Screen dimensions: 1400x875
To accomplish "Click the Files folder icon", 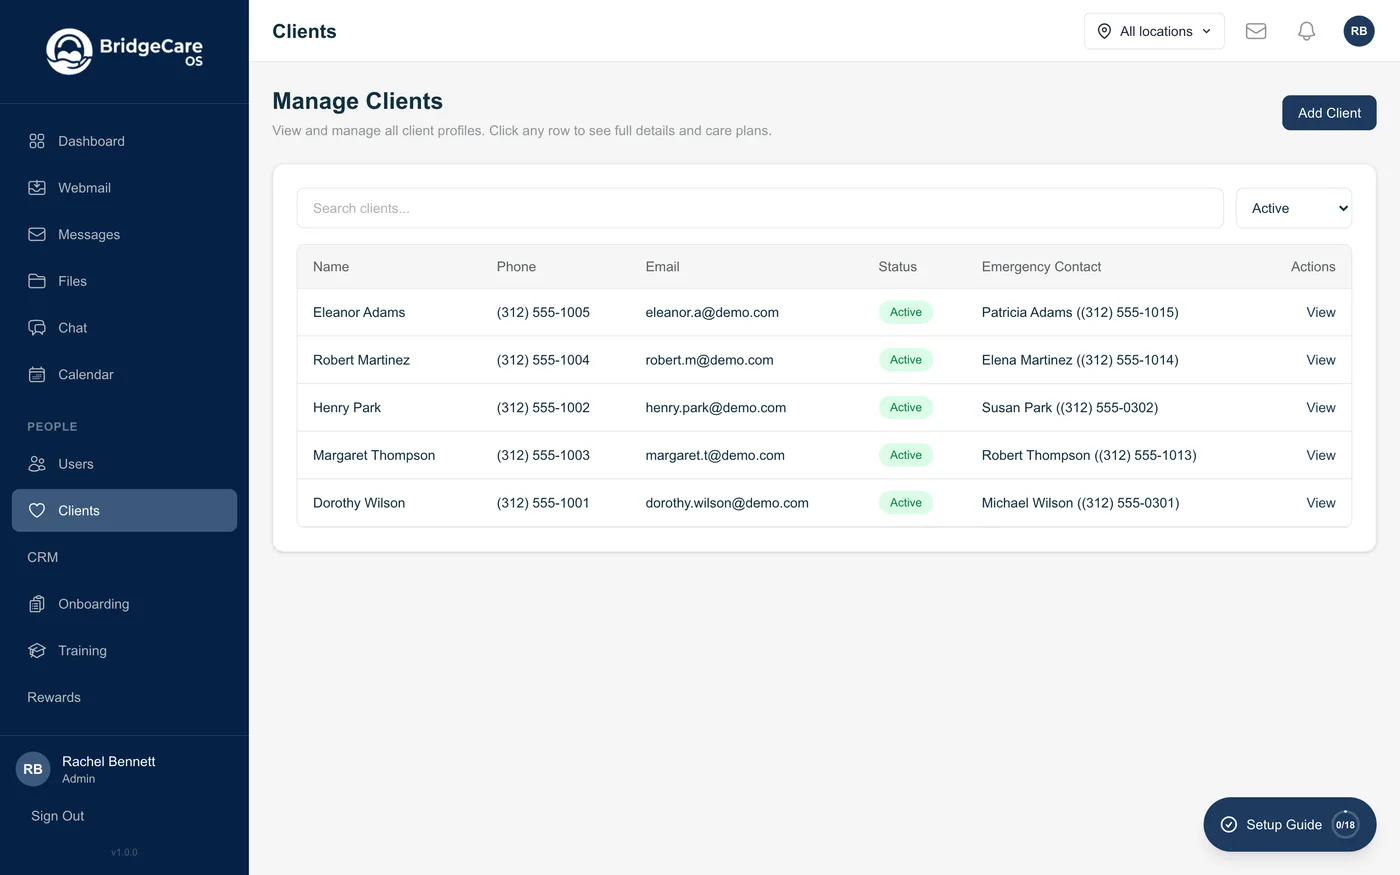I will click(37, 281).
